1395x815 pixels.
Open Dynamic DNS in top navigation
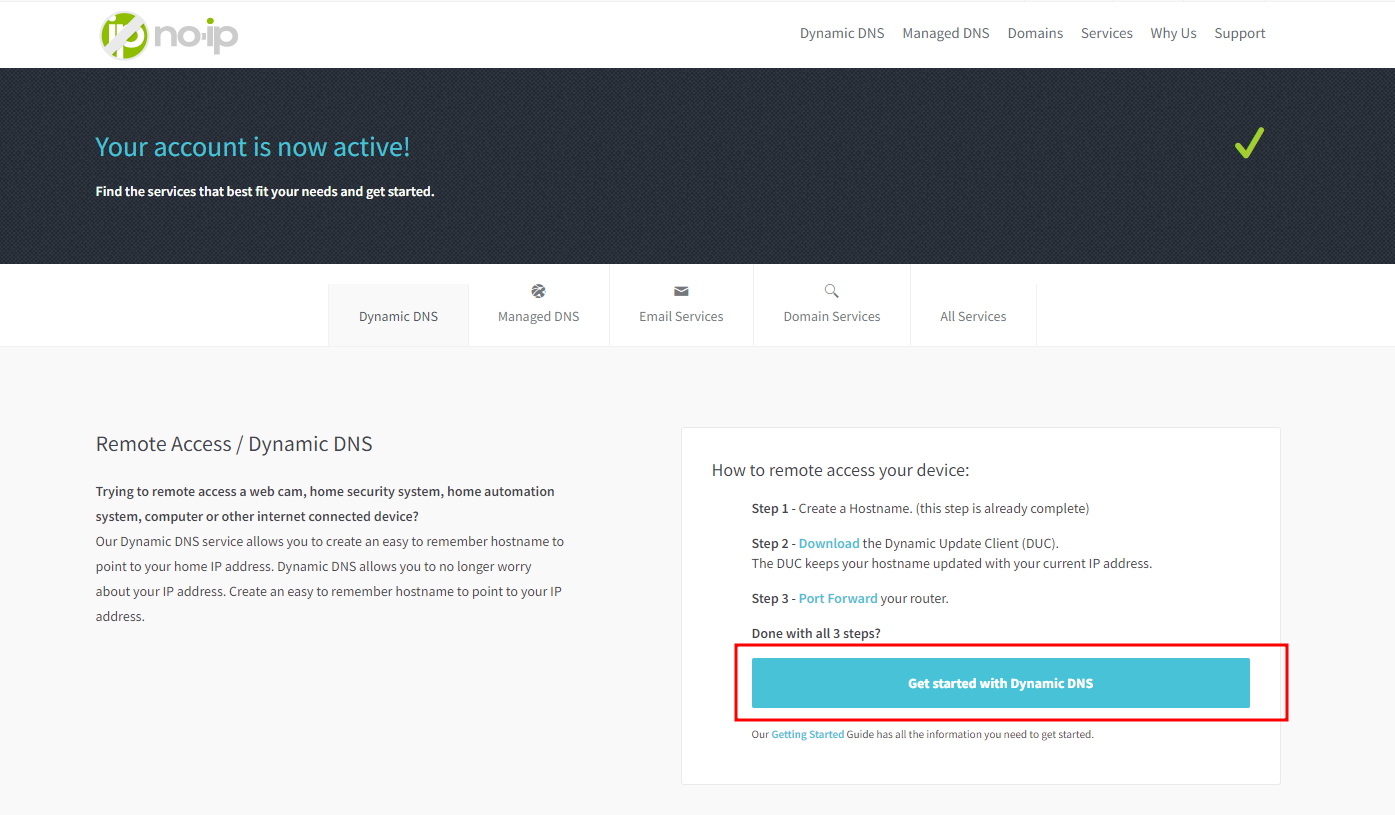pyautogui.click(x=842, y=33)
